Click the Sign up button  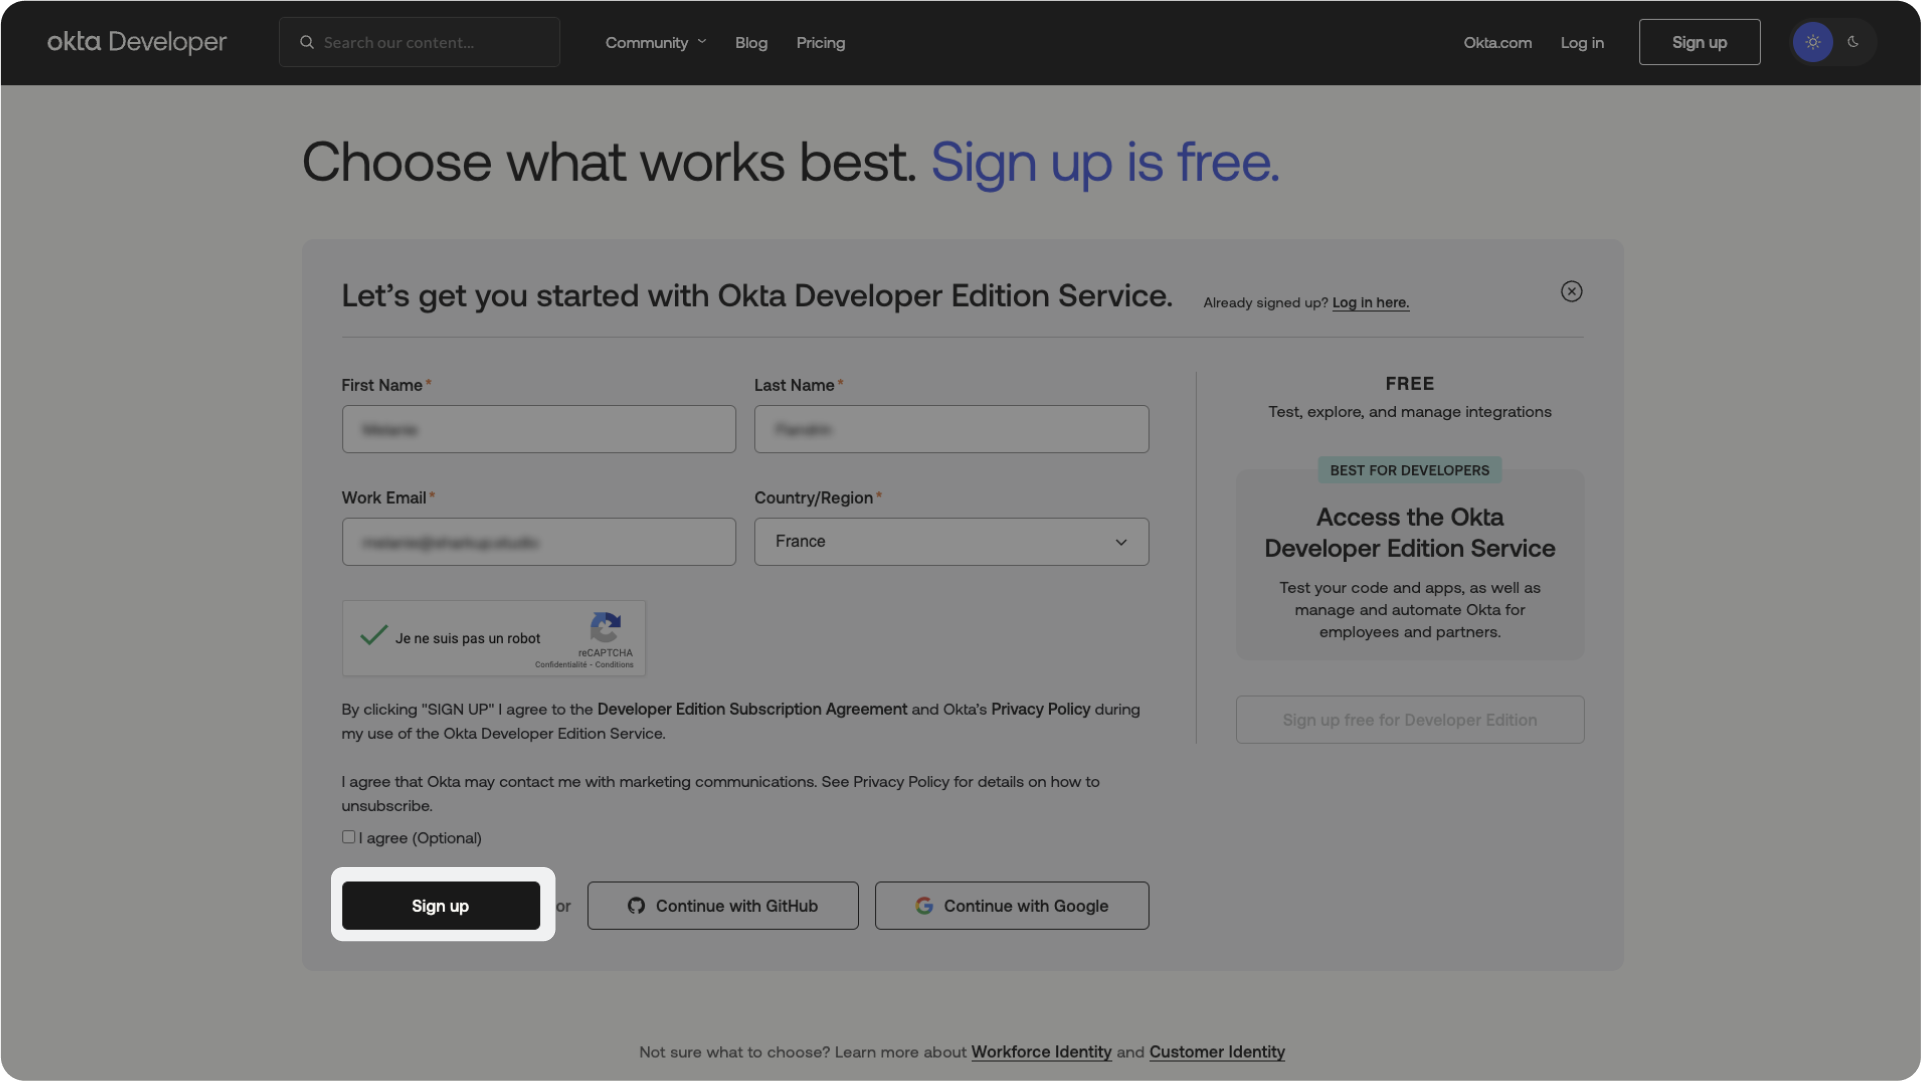click(x=439, y=904)
